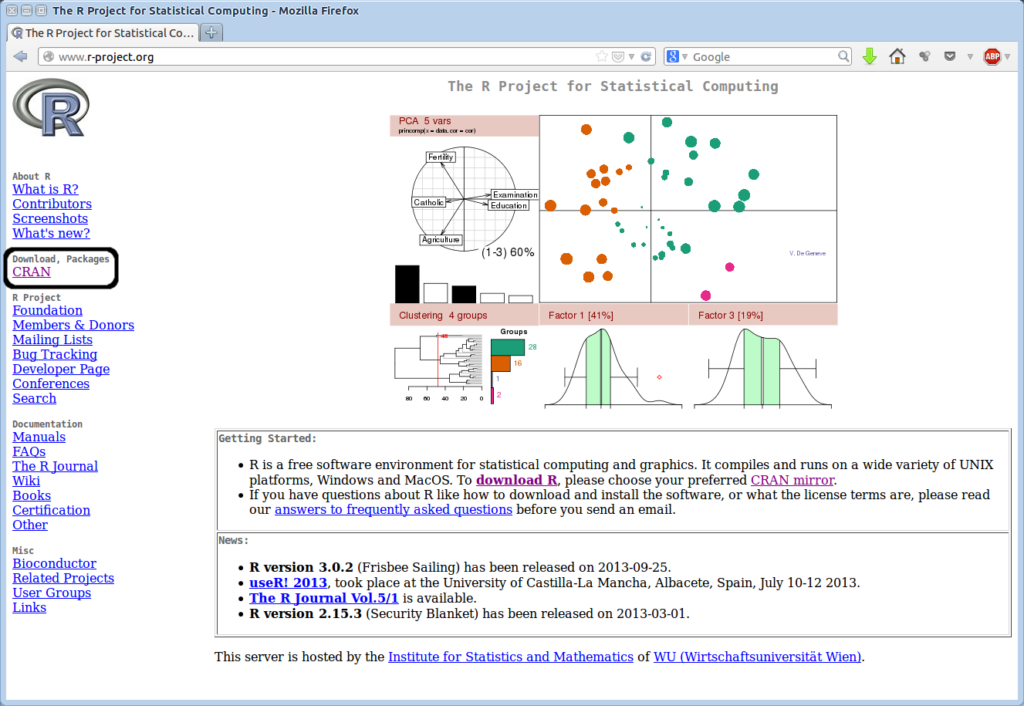
Task: Open the Adblock Plus dropdown arrow
Action: (x=1008, y=57)
